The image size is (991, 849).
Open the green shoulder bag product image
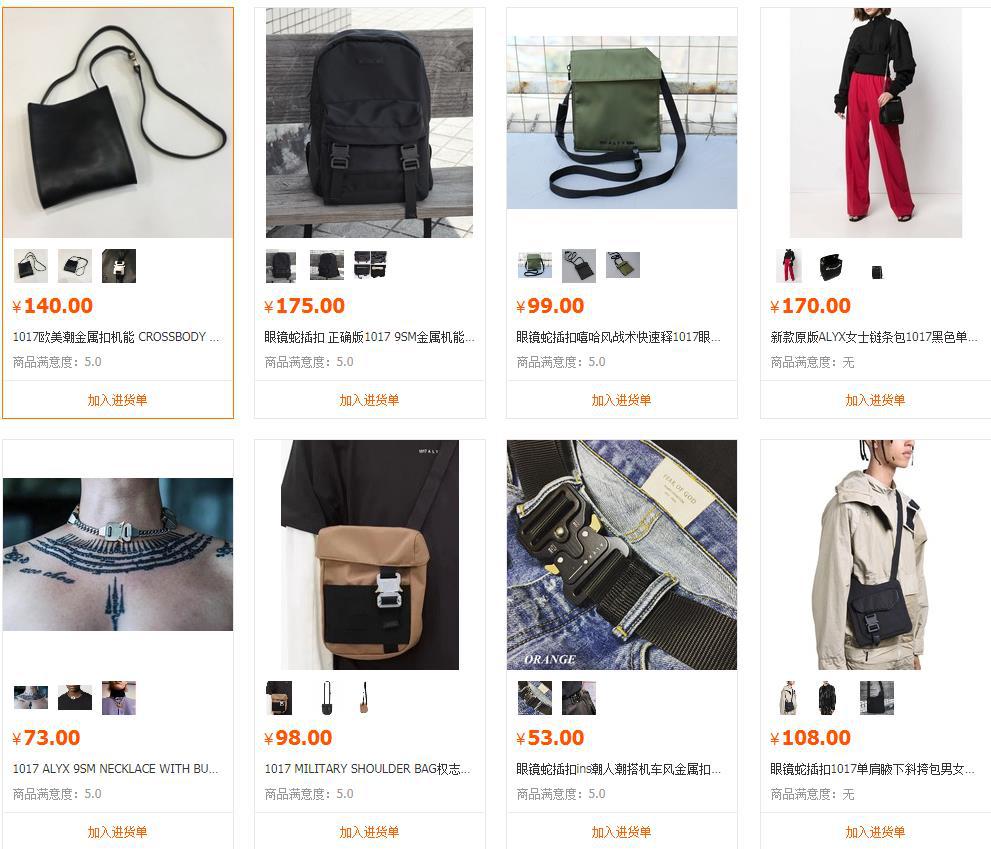622,122
